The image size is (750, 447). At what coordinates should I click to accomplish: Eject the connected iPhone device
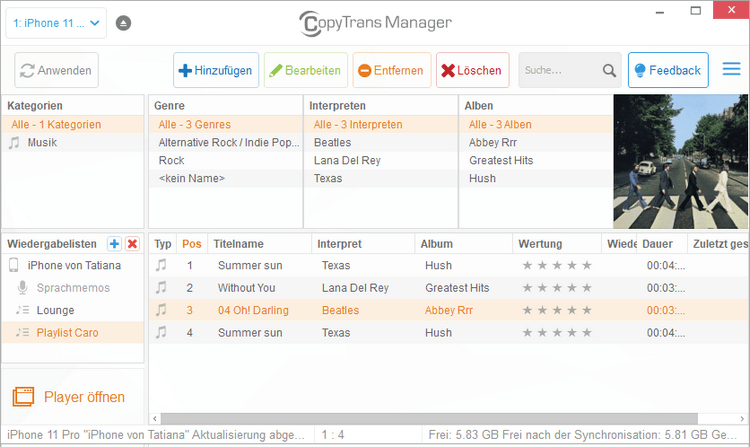tap(123, 23)
